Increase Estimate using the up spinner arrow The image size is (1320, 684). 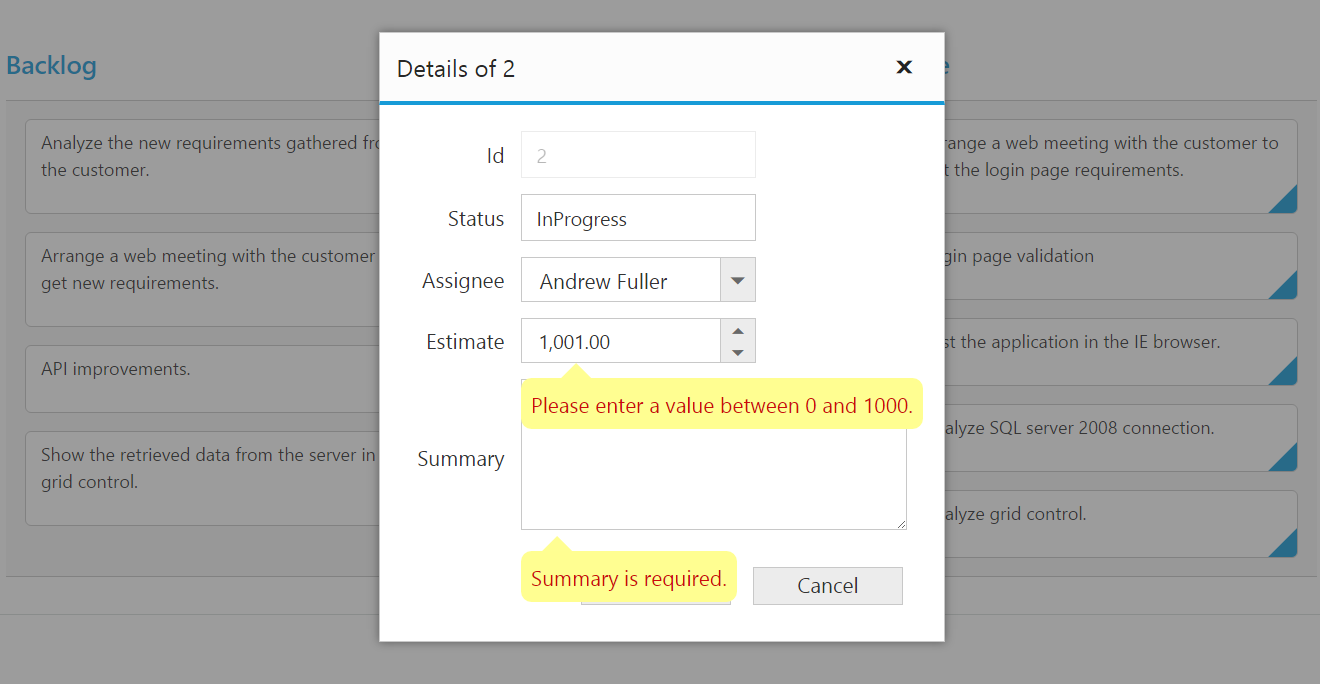(x=738, y=331)
